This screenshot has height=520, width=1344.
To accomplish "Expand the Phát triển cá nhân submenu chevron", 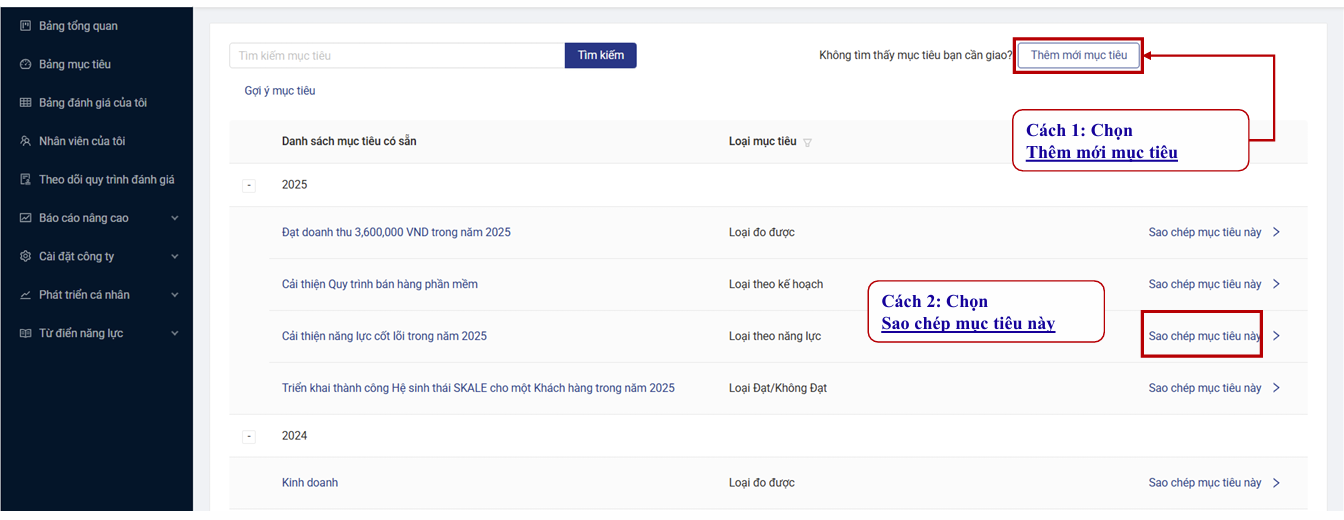I will click(175, 295).
